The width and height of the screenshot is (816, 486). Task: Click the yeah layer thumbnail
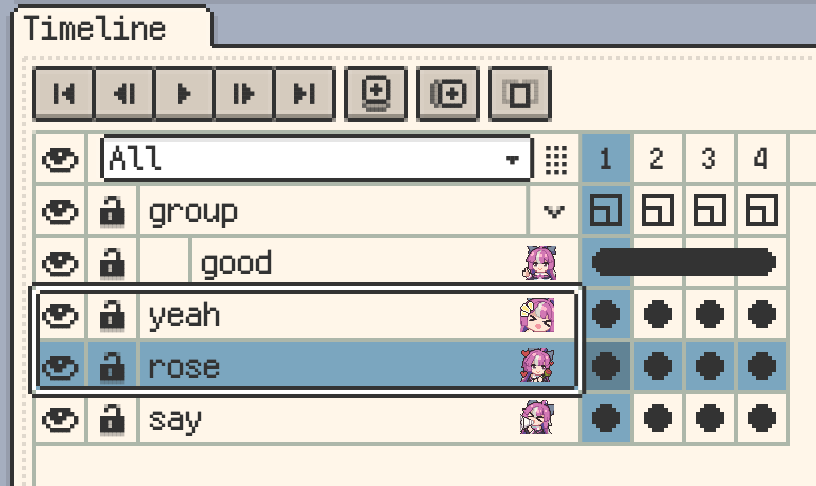point(537,315)
